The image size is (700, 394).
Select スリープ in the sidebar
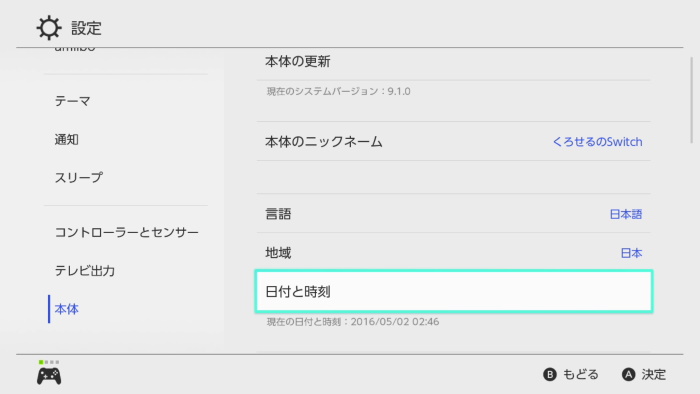coord(79,178)
